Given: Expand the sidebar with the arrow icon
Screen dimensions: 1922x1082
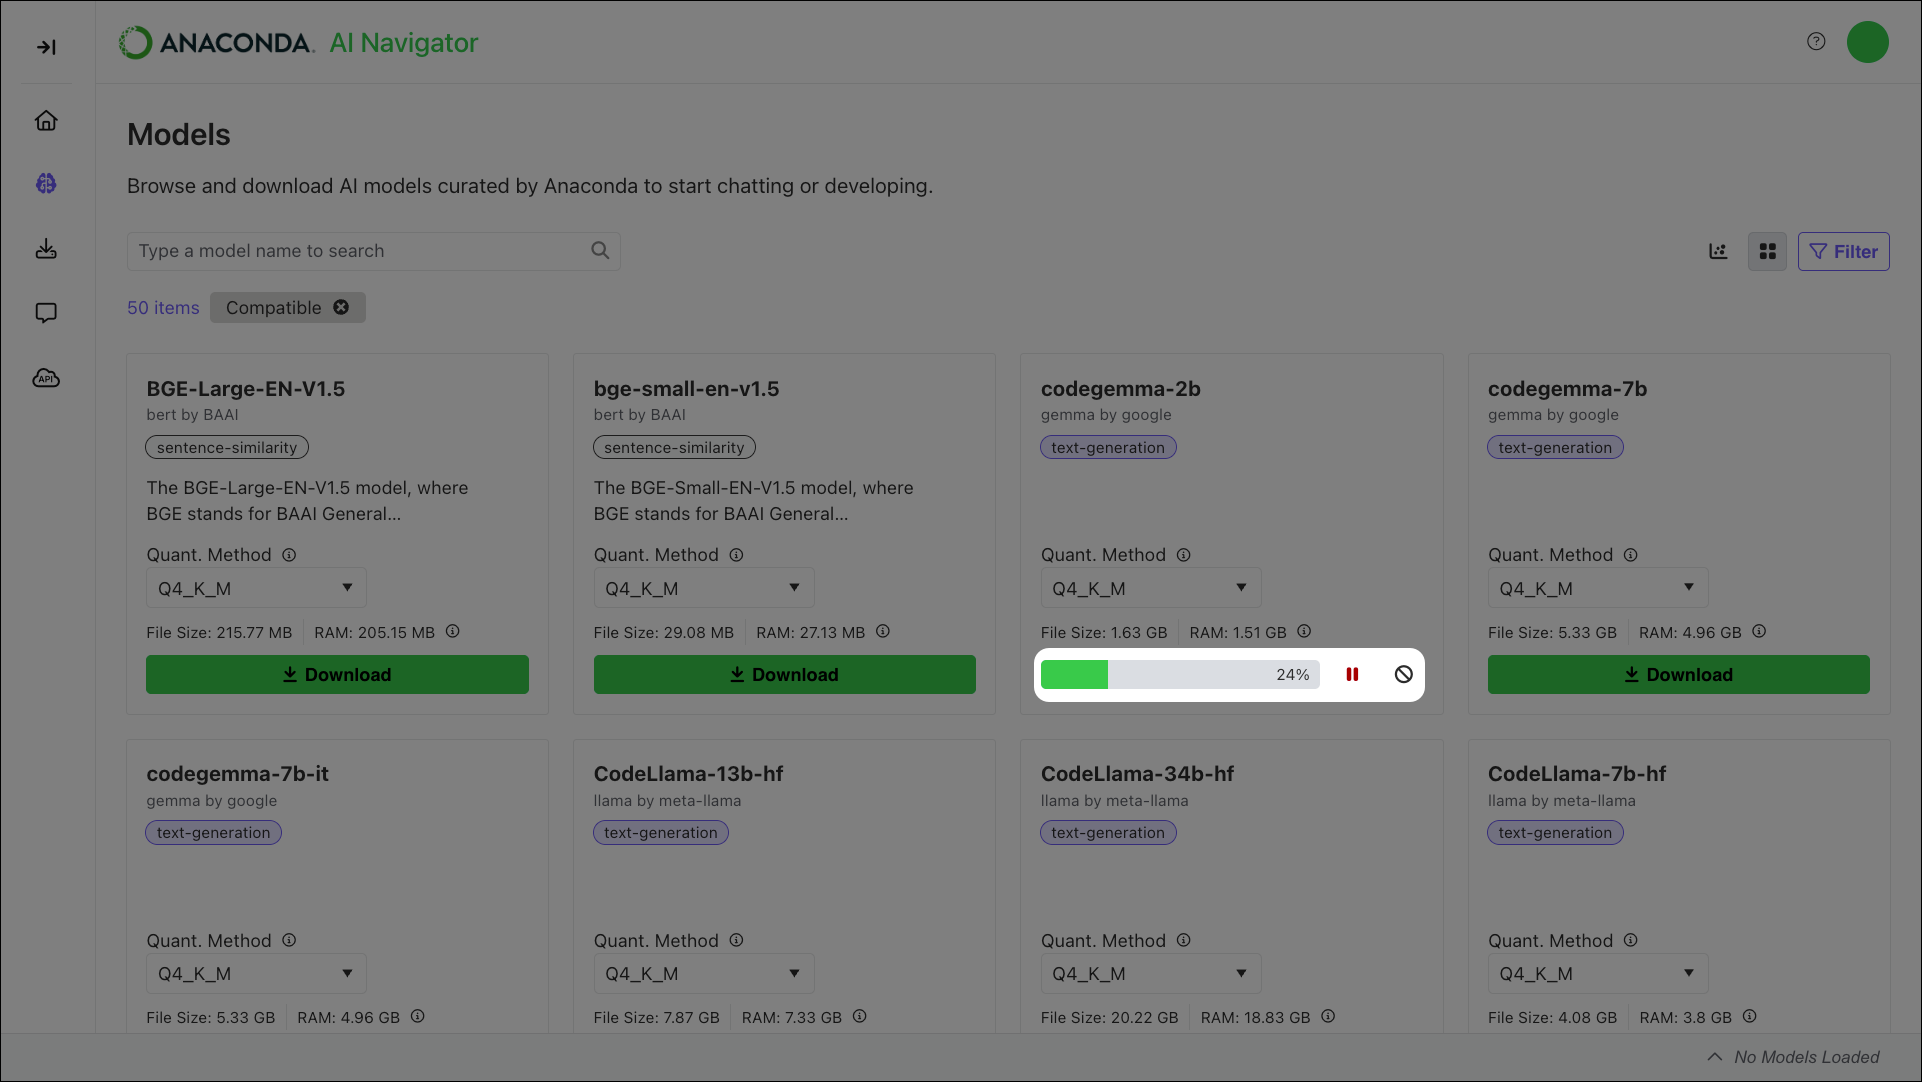Looking at the screenshot, I should [46, 47].
